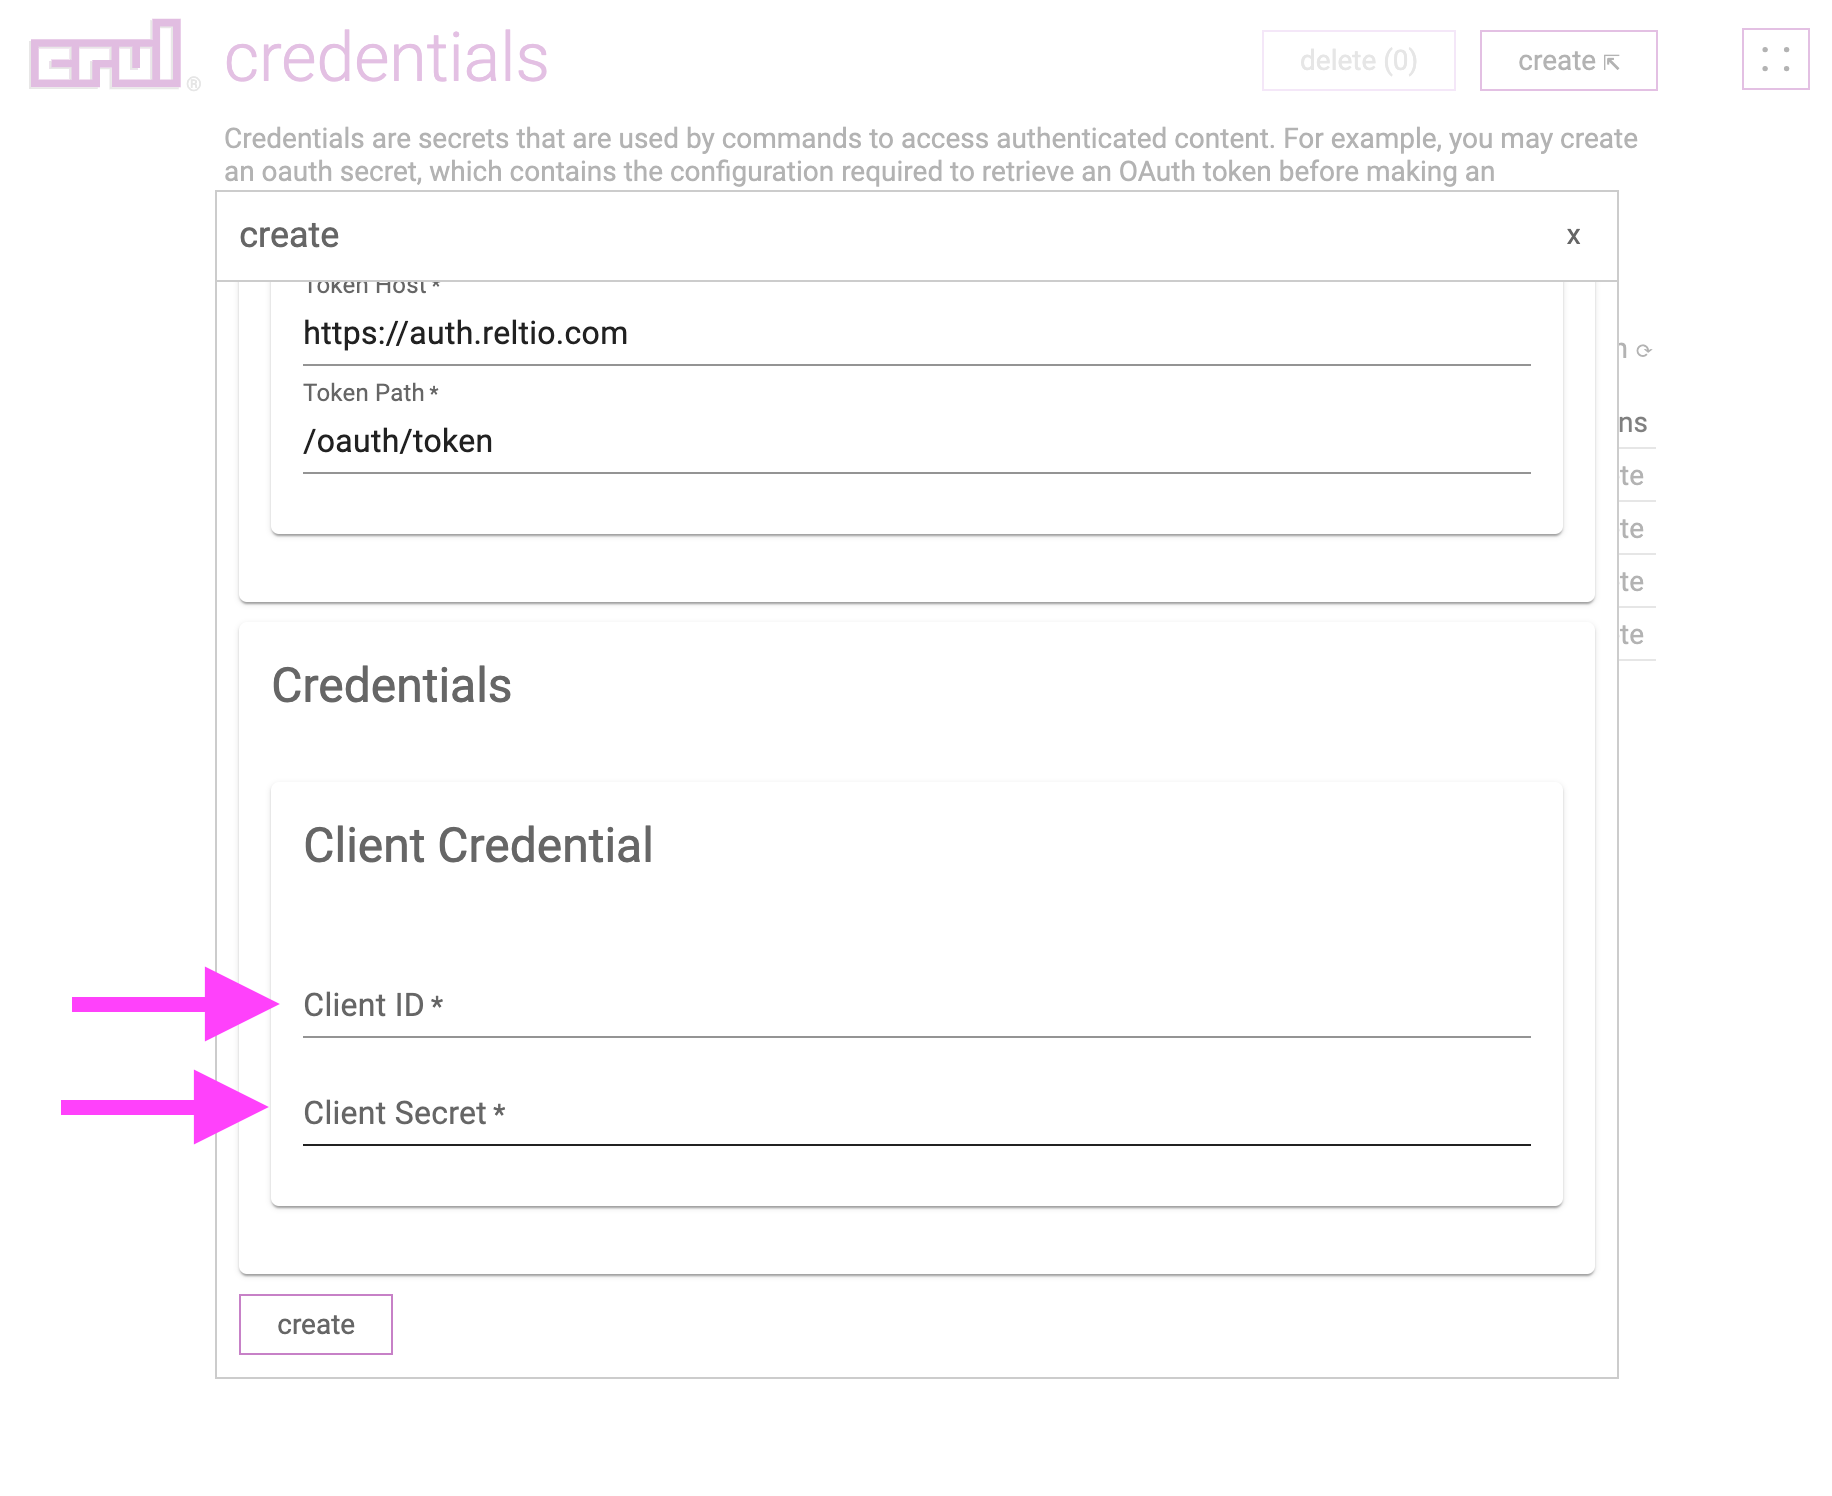Select the Client Secret input field

(x=916, y=1113)
